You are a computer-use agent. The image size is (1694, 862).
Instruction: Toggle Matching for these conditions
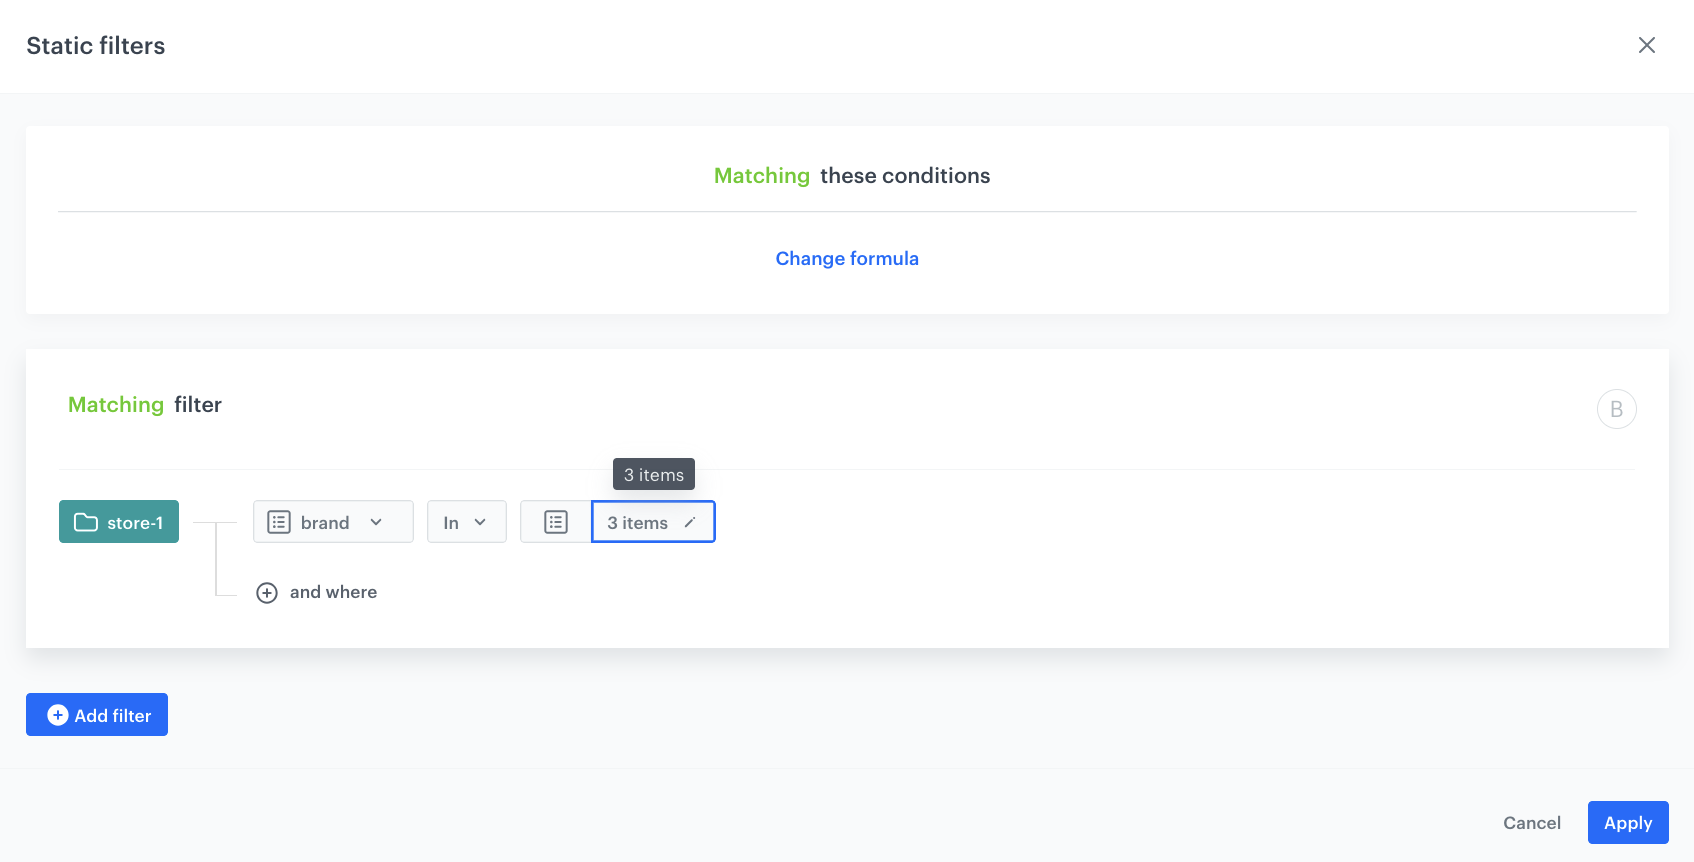(761, 176)
